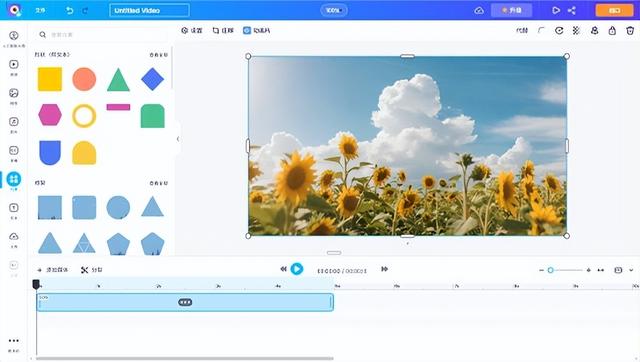Click view all link for frames section
The image size is (640, 362).
pyautogui.click(x=158, y=183)
